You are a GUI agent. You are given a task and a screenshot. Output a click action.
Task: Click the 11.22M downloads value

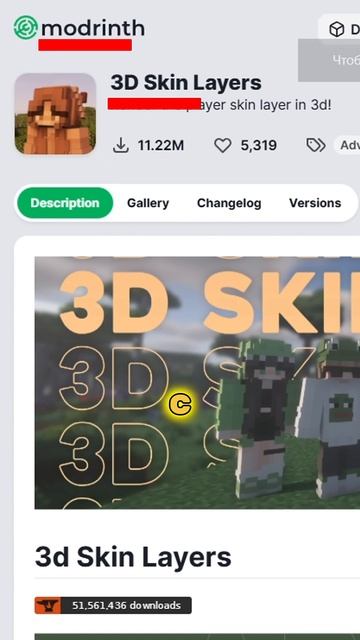(x=161, y=145)
